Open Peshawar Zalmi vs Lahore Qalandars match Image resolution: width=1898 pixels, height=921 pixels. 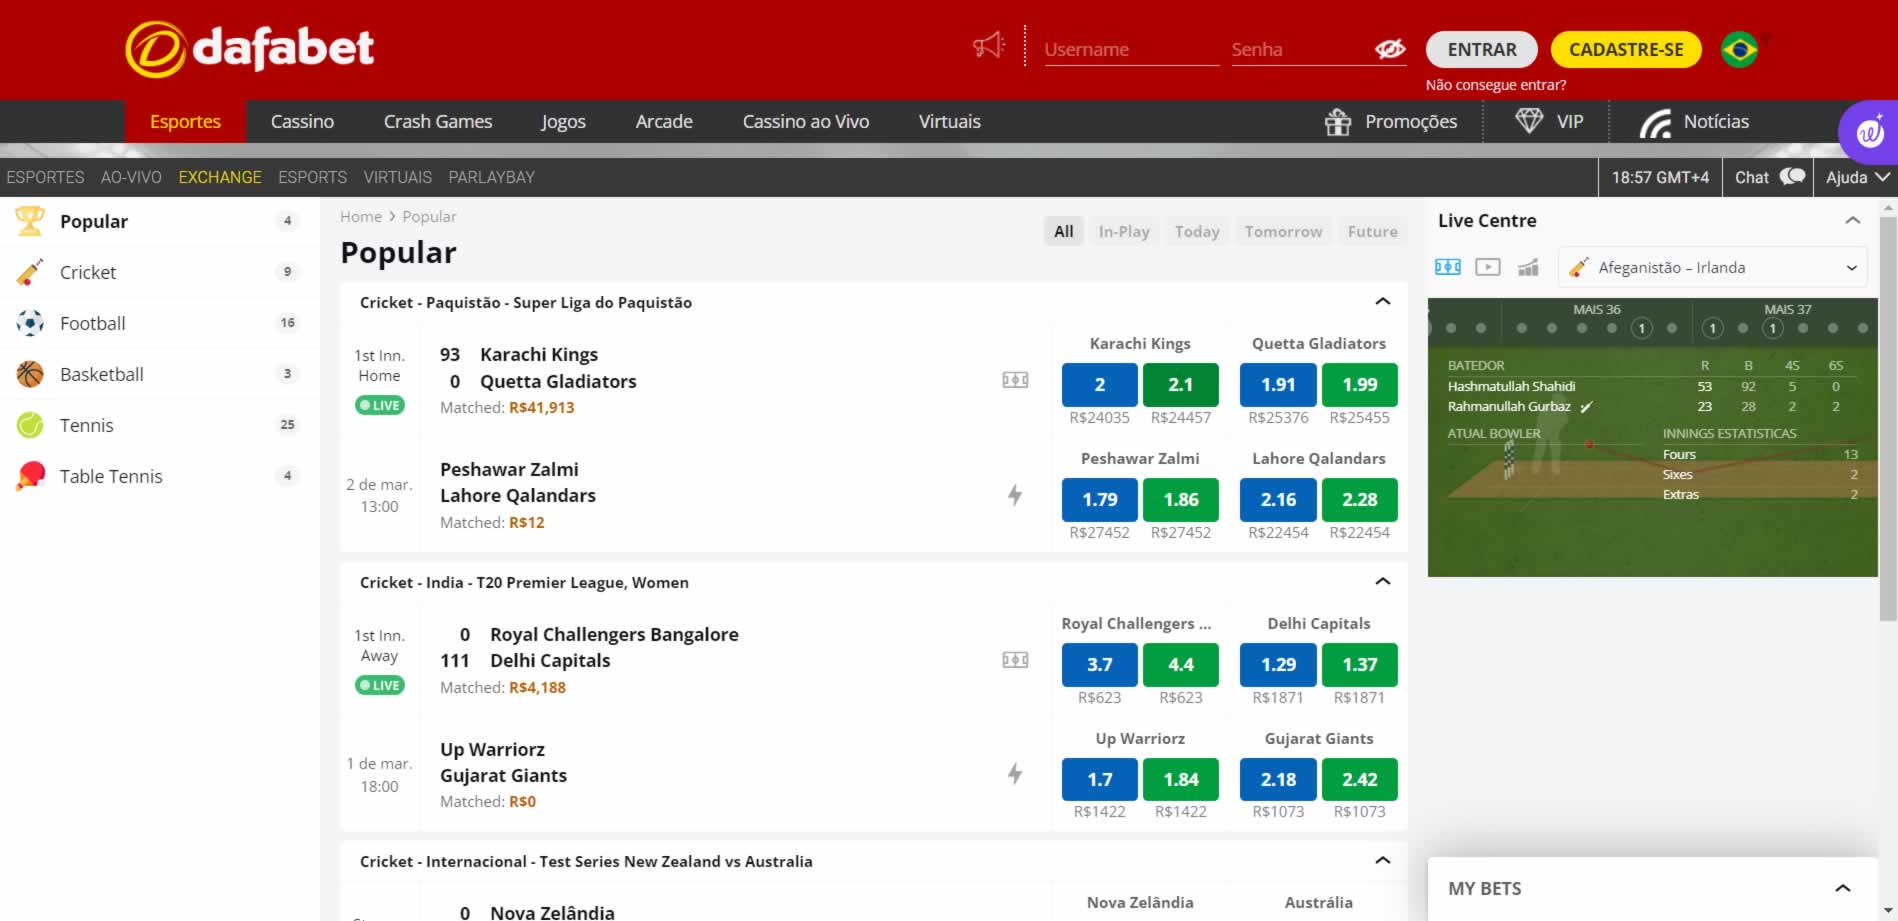tap(518, 482)
